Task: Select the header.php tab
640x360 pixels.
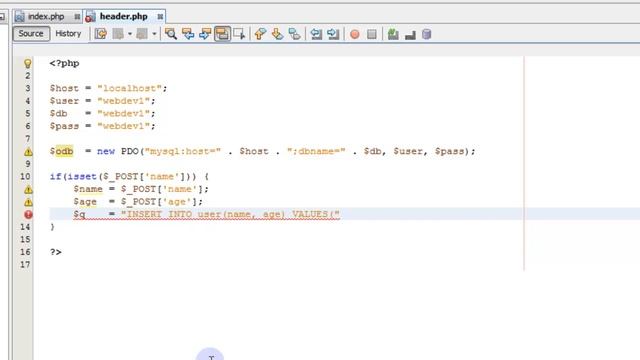Action: [x=124, y=17]
